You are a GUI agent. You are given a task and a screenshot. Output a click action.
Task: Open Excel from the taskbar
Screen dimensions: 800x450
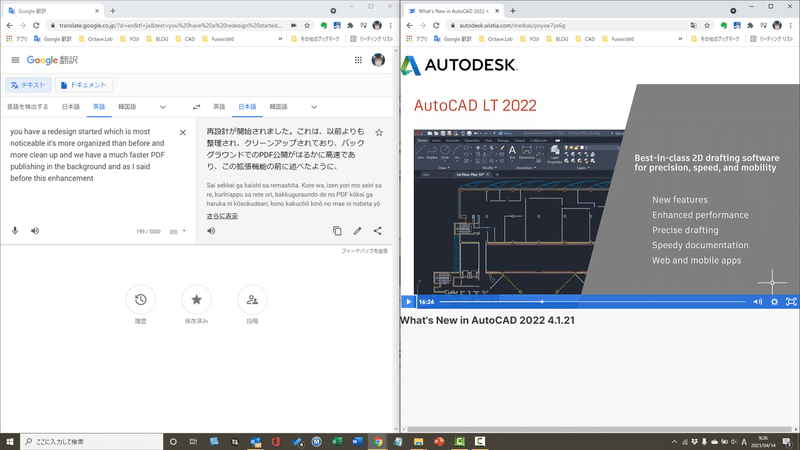point(337,442)
